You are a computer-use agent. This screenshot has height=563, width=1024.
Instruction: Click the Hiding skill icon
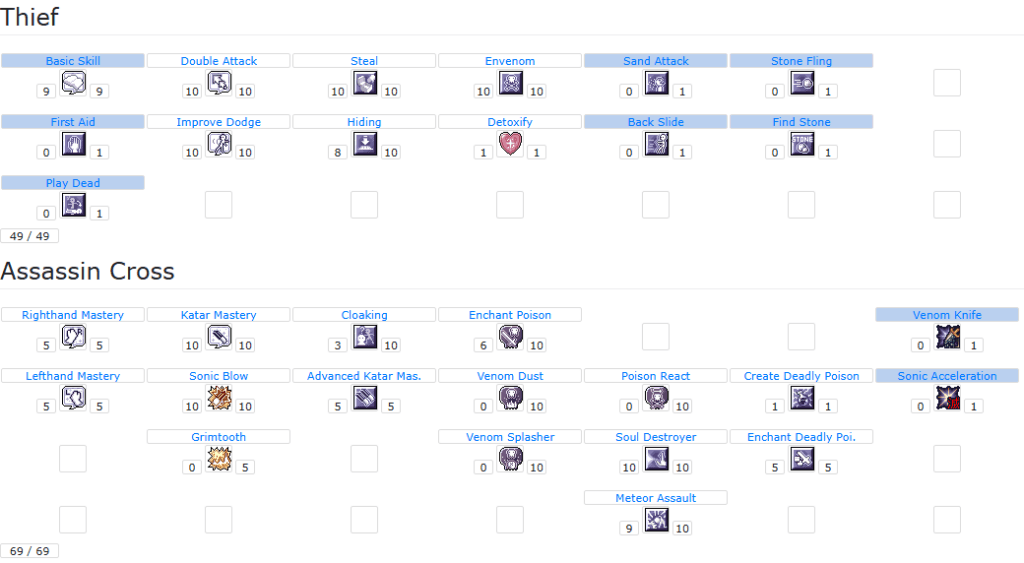[365, 144]
